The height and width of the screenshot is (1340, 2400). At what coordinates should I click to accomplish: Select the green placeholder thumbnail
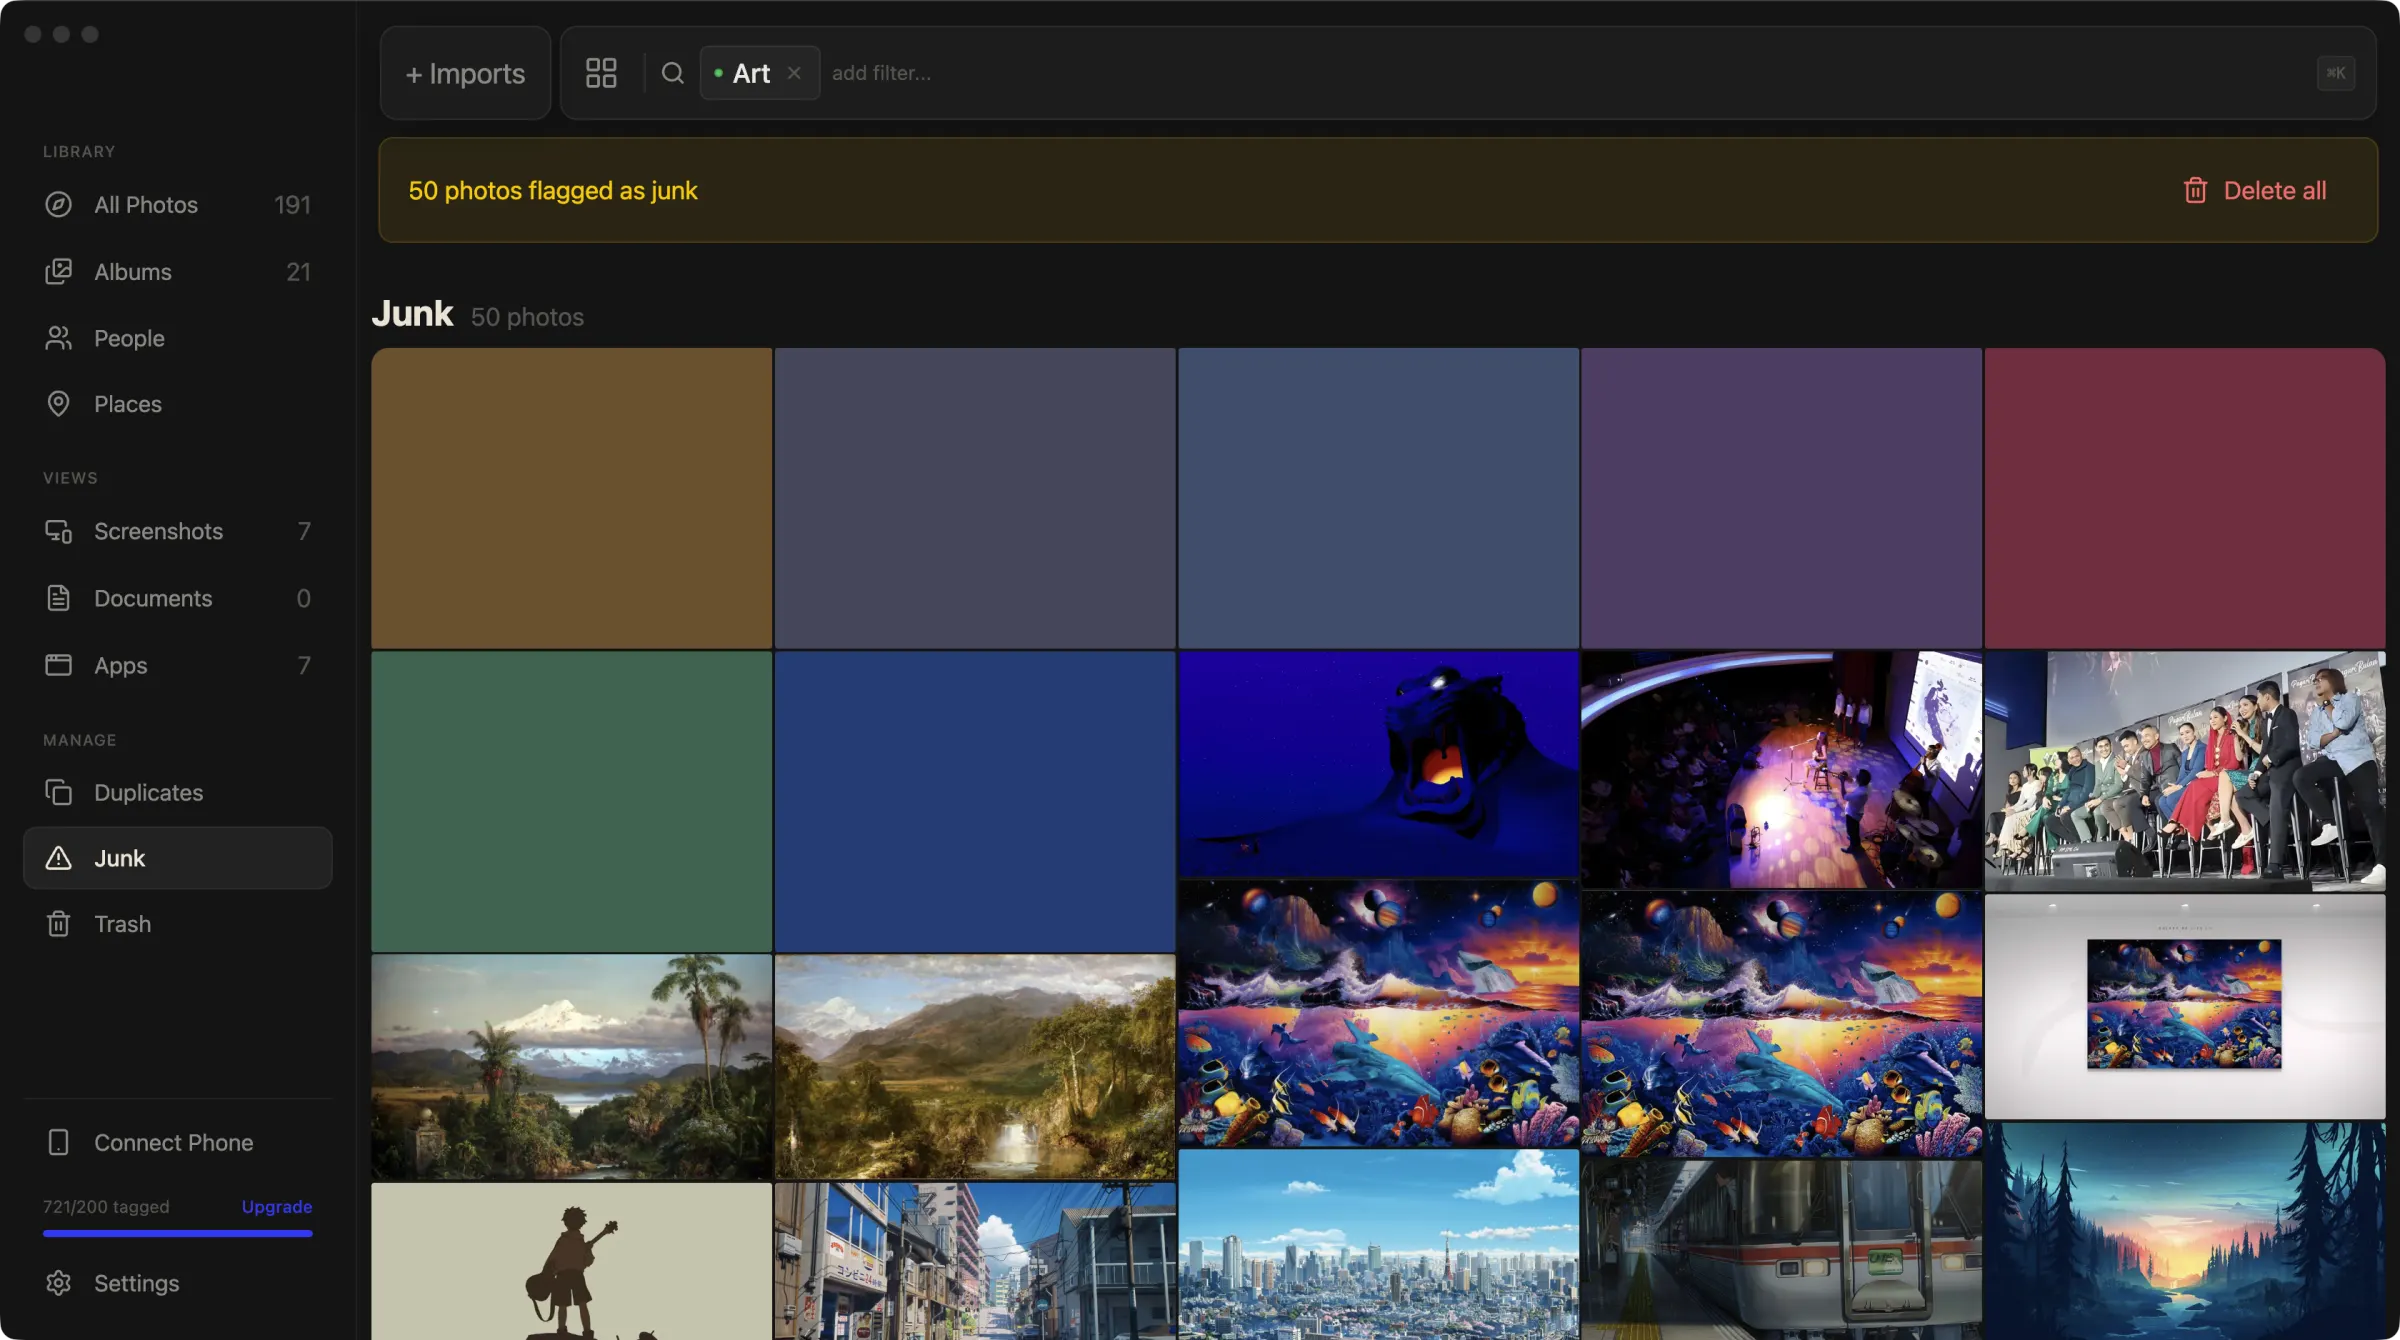point(572,801)
